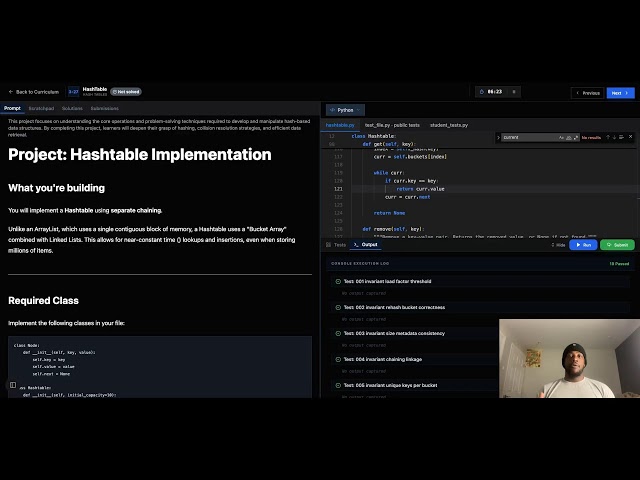Close the find bar
Image resolution: width=640 pixels, height=480 pixels.
coord(631,137)
